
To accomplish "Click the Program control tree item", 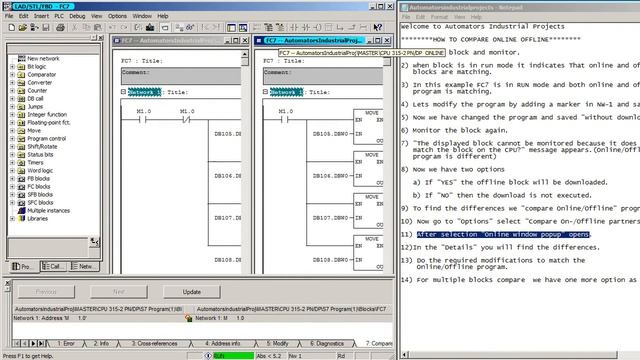I will [x=47, y=139].
